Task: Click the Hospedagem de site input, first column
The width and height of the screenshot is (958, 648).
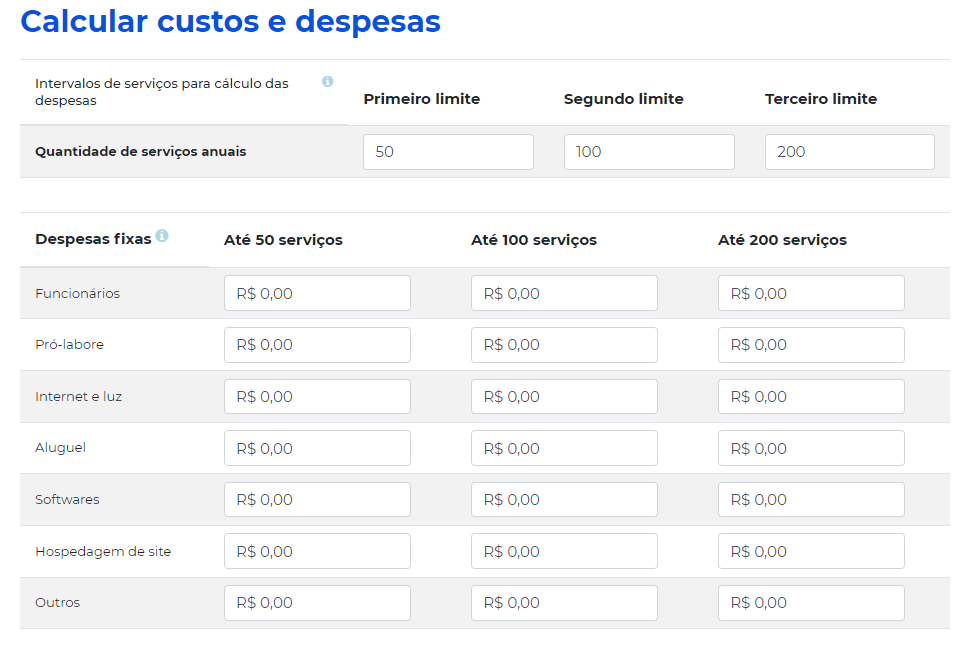Action: [x=317, y=551]
